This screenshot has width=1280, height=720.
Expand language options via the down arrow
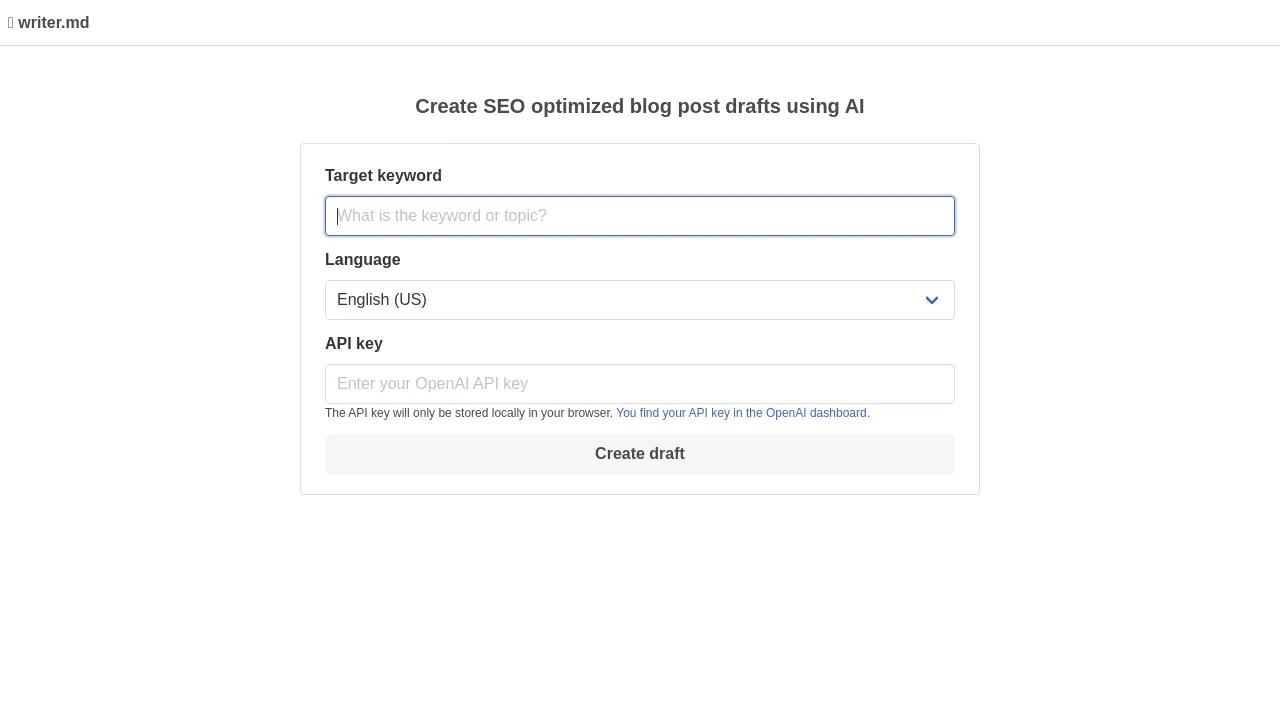point(932,300)
